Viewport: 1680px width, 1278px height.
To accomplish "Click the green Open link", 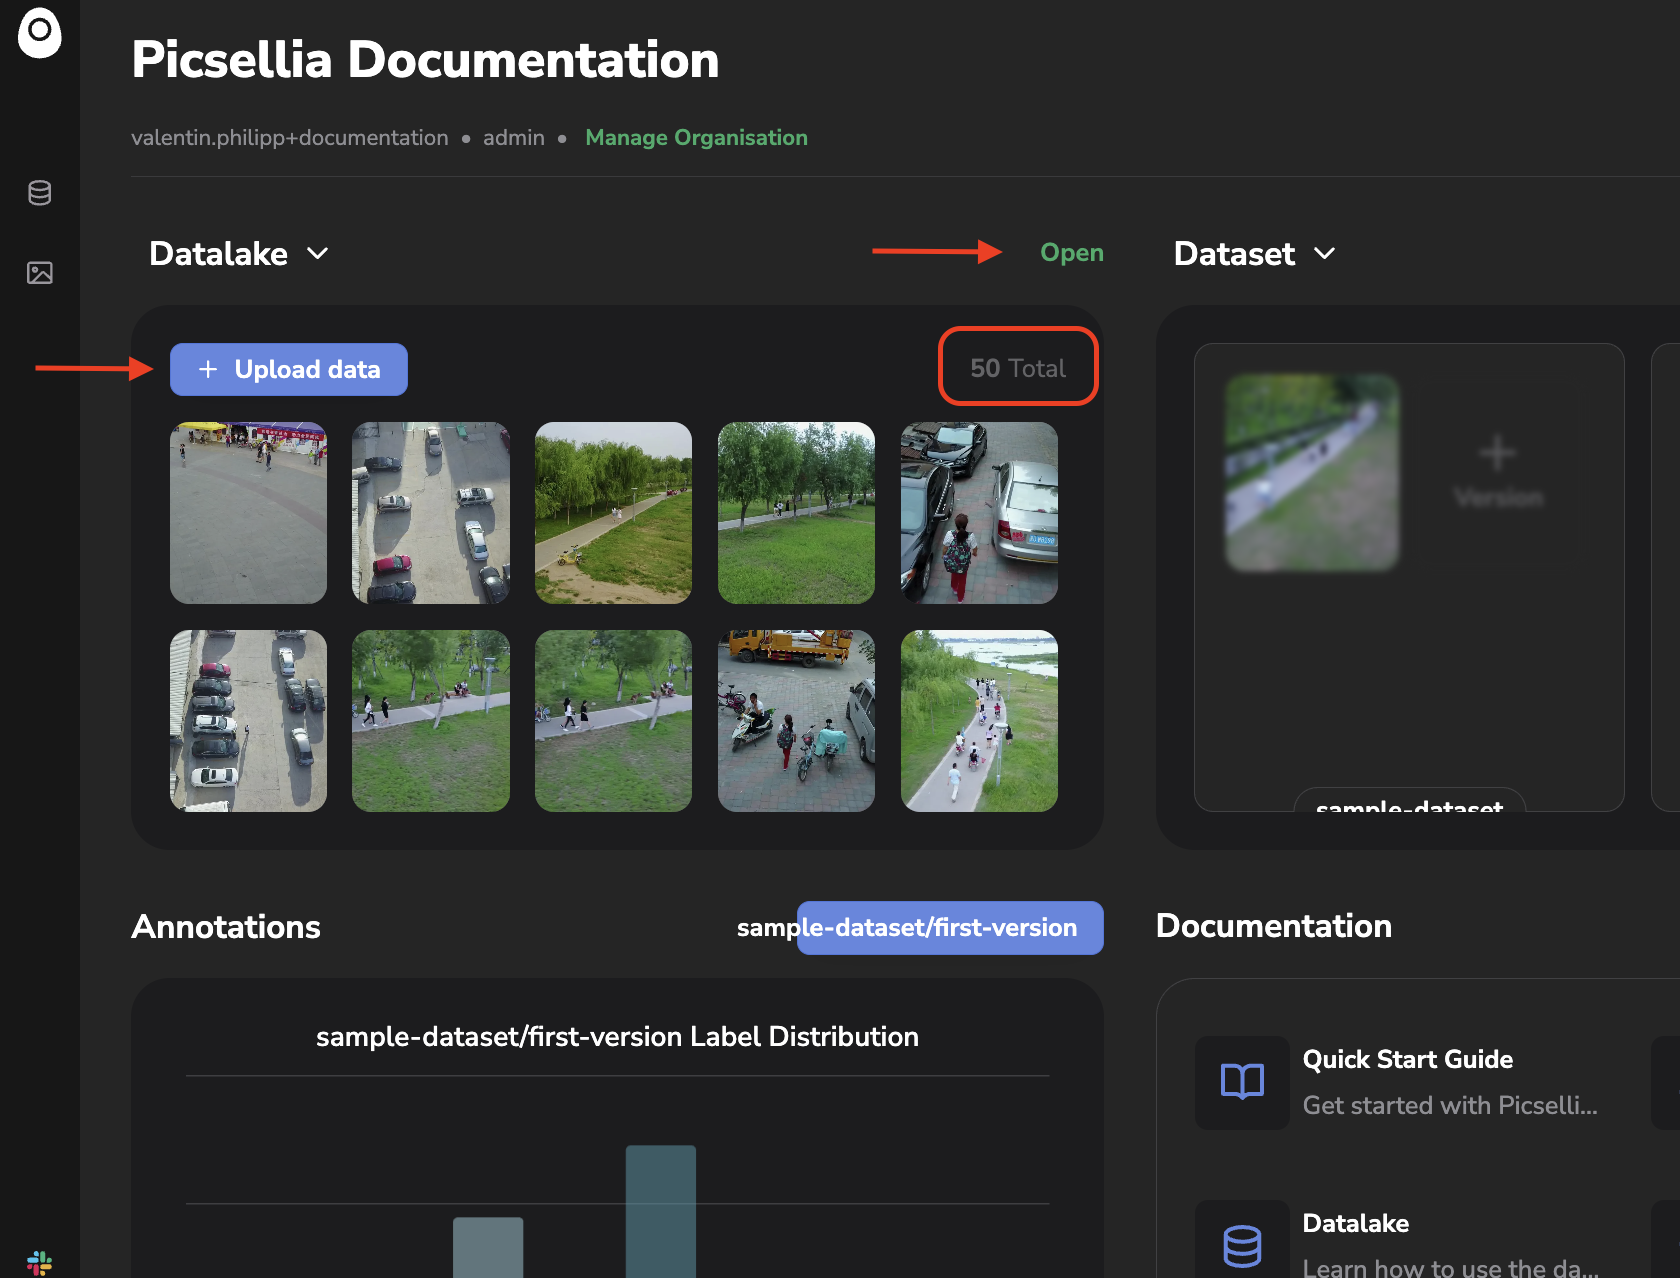I will coord(1072,253).
